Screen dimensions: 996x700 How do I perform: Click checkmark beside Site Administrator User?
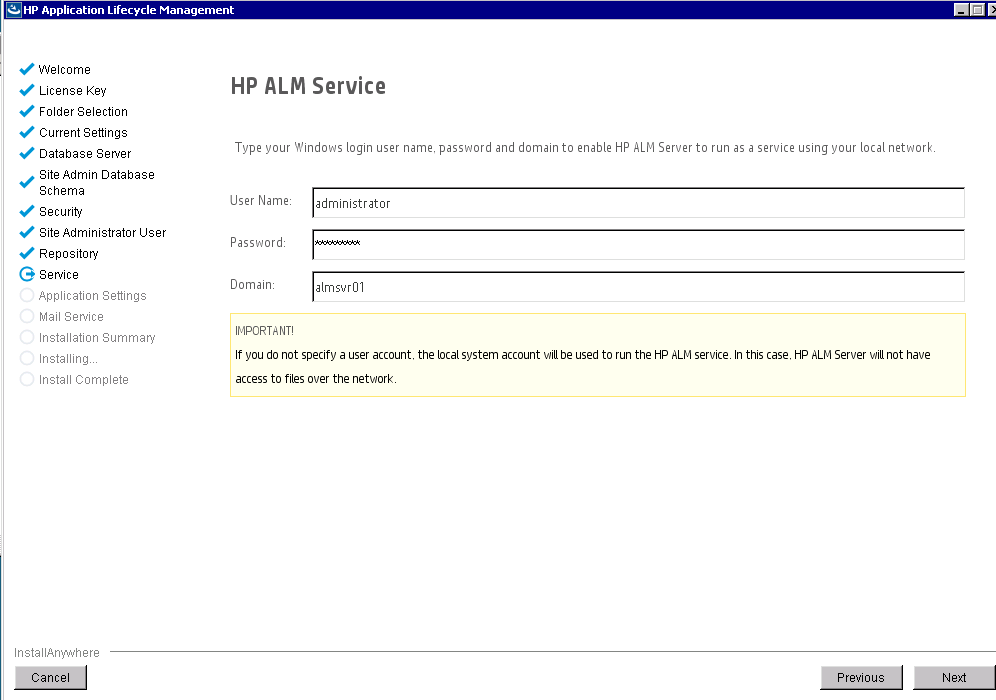27,231
